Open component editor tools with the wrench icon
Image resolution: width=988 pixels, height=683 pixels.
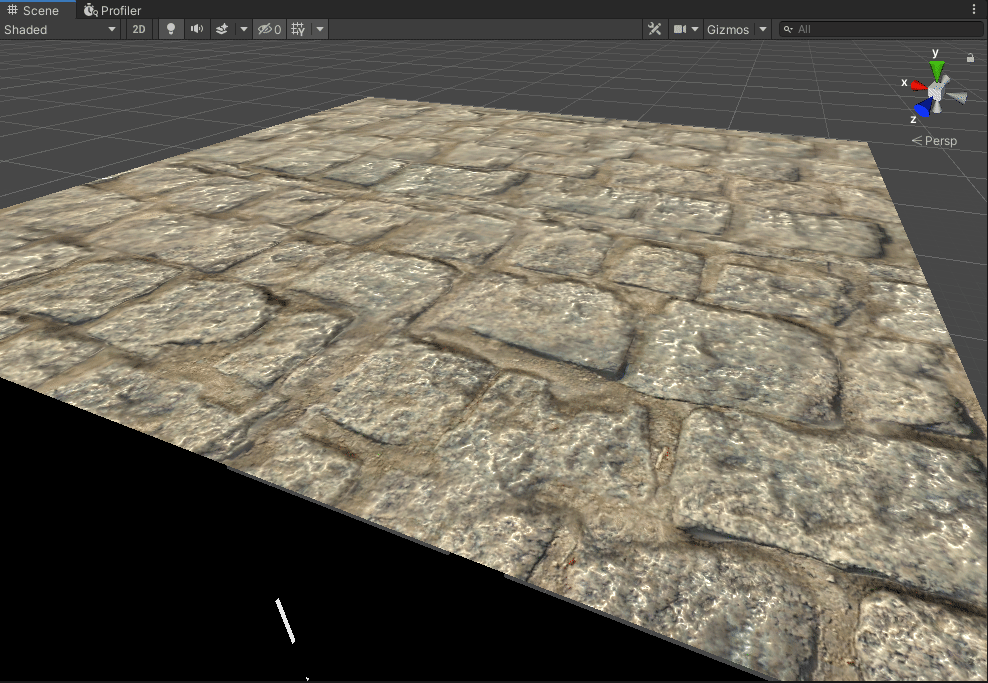pyautogui.click(x=654, y=29)
